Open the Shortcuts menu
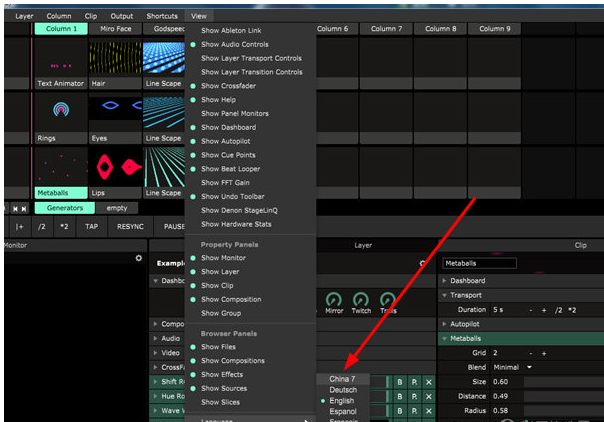604x422 pixels. coord(162,16)
